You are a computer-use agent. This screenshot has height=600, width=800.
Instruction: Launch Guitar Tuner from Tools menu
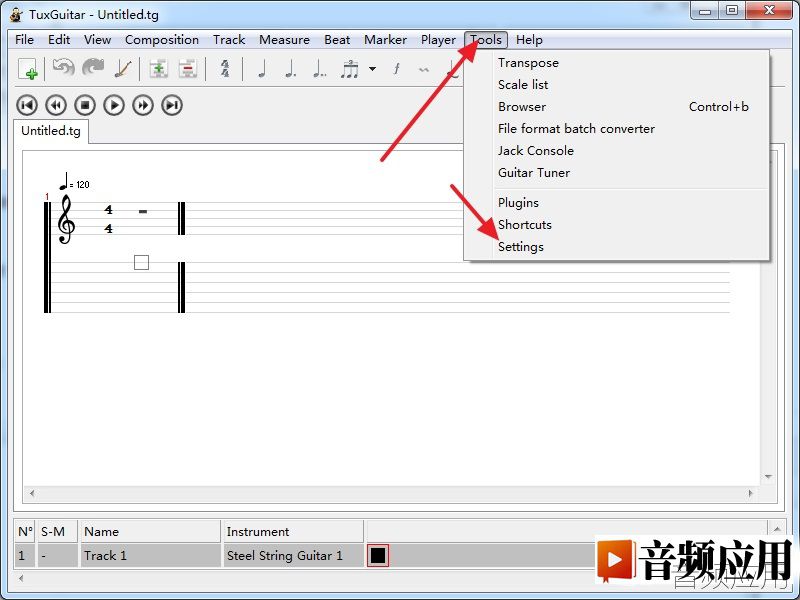616,172
